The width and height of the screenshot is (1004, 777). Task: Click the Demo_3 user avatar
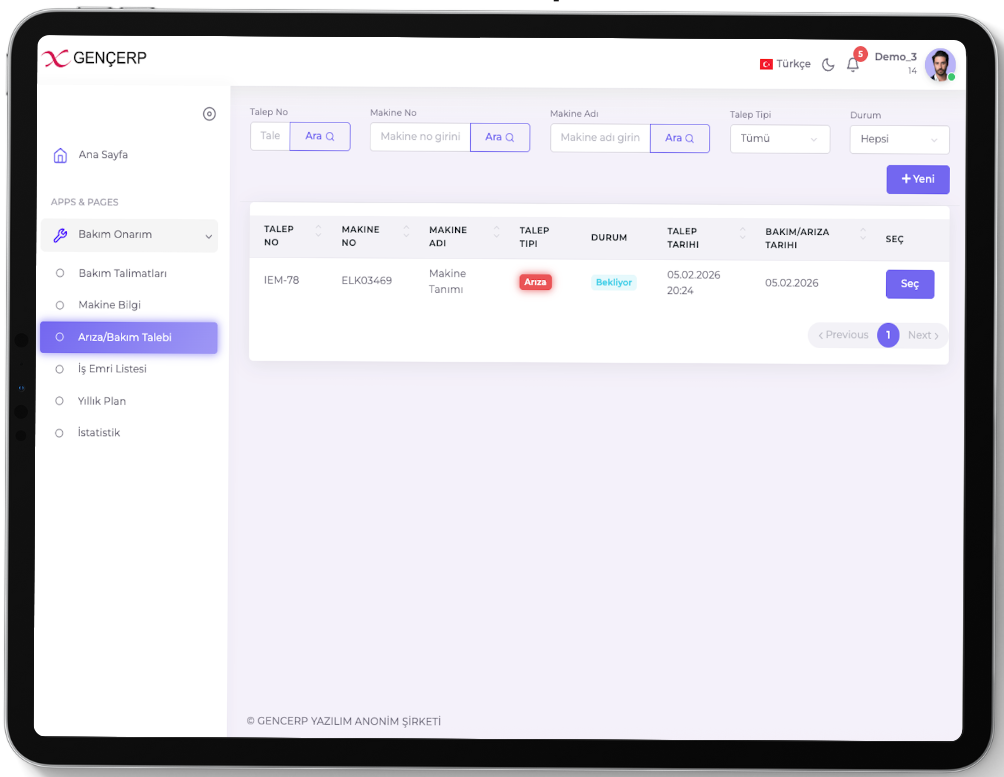pyautogui.click(x=939, y=64)
